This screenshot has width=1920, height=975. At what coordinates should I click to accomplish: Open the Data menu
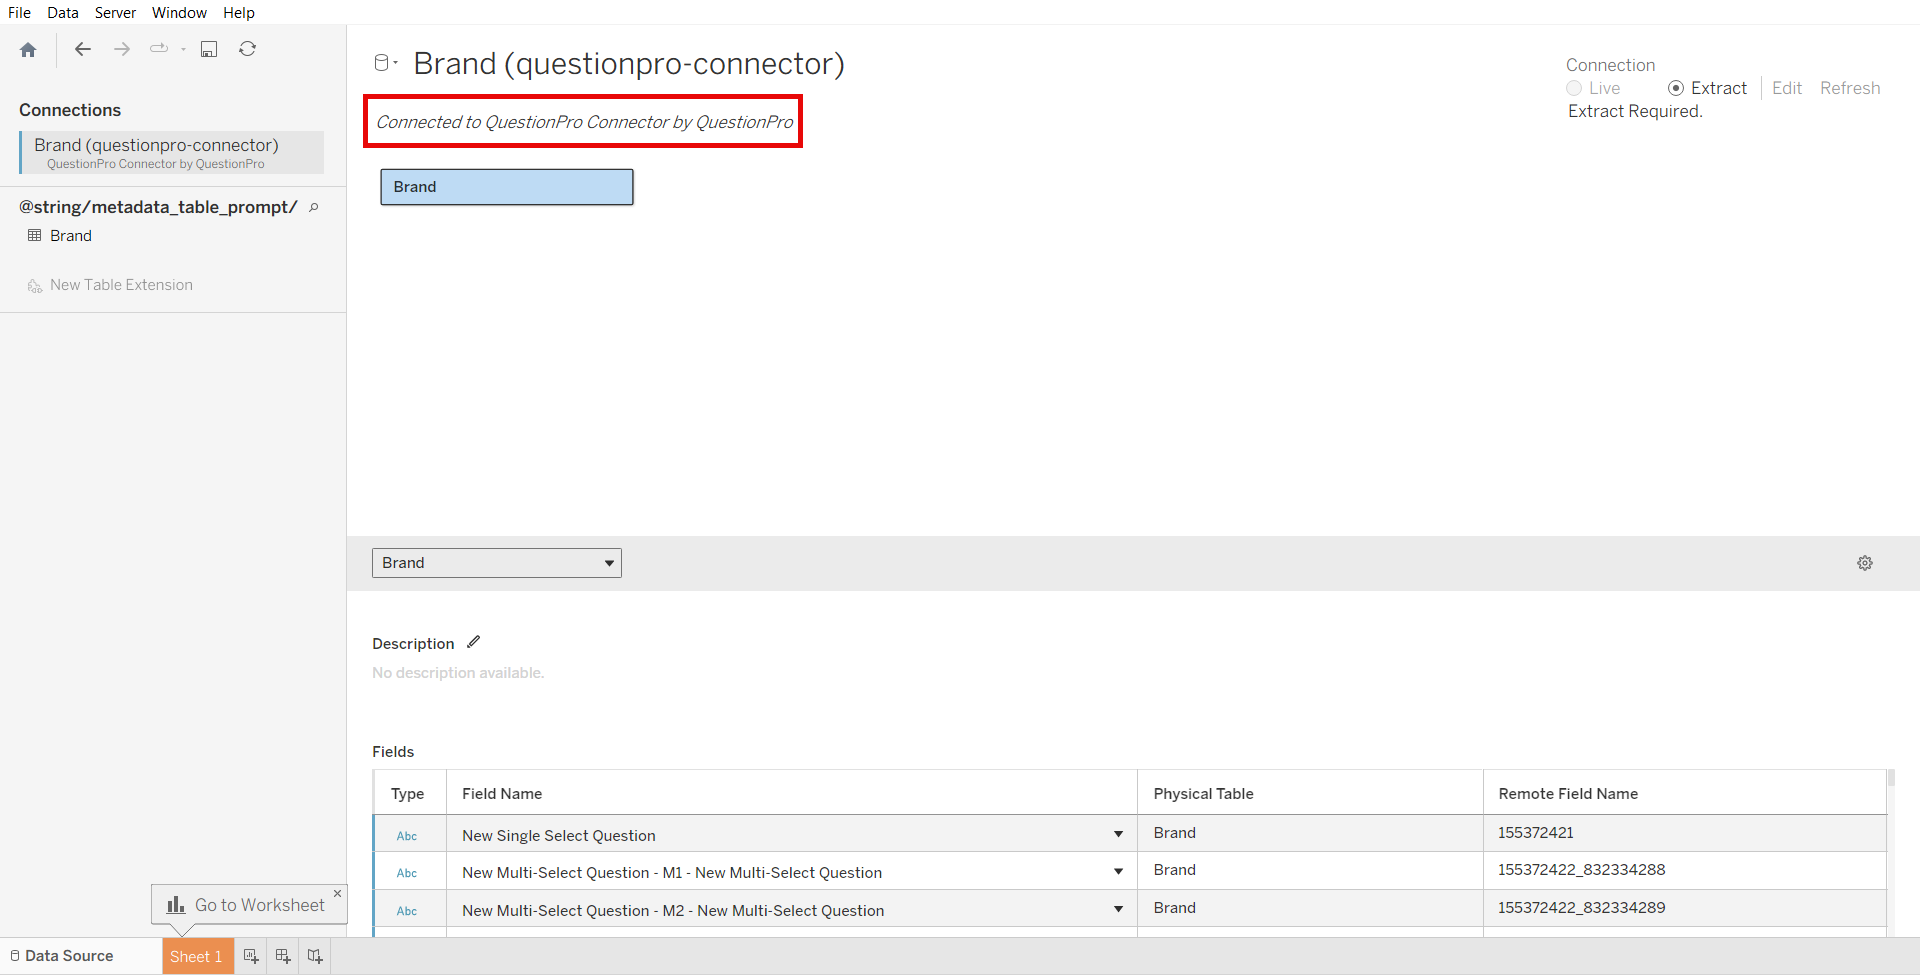(x=63, y=13)
